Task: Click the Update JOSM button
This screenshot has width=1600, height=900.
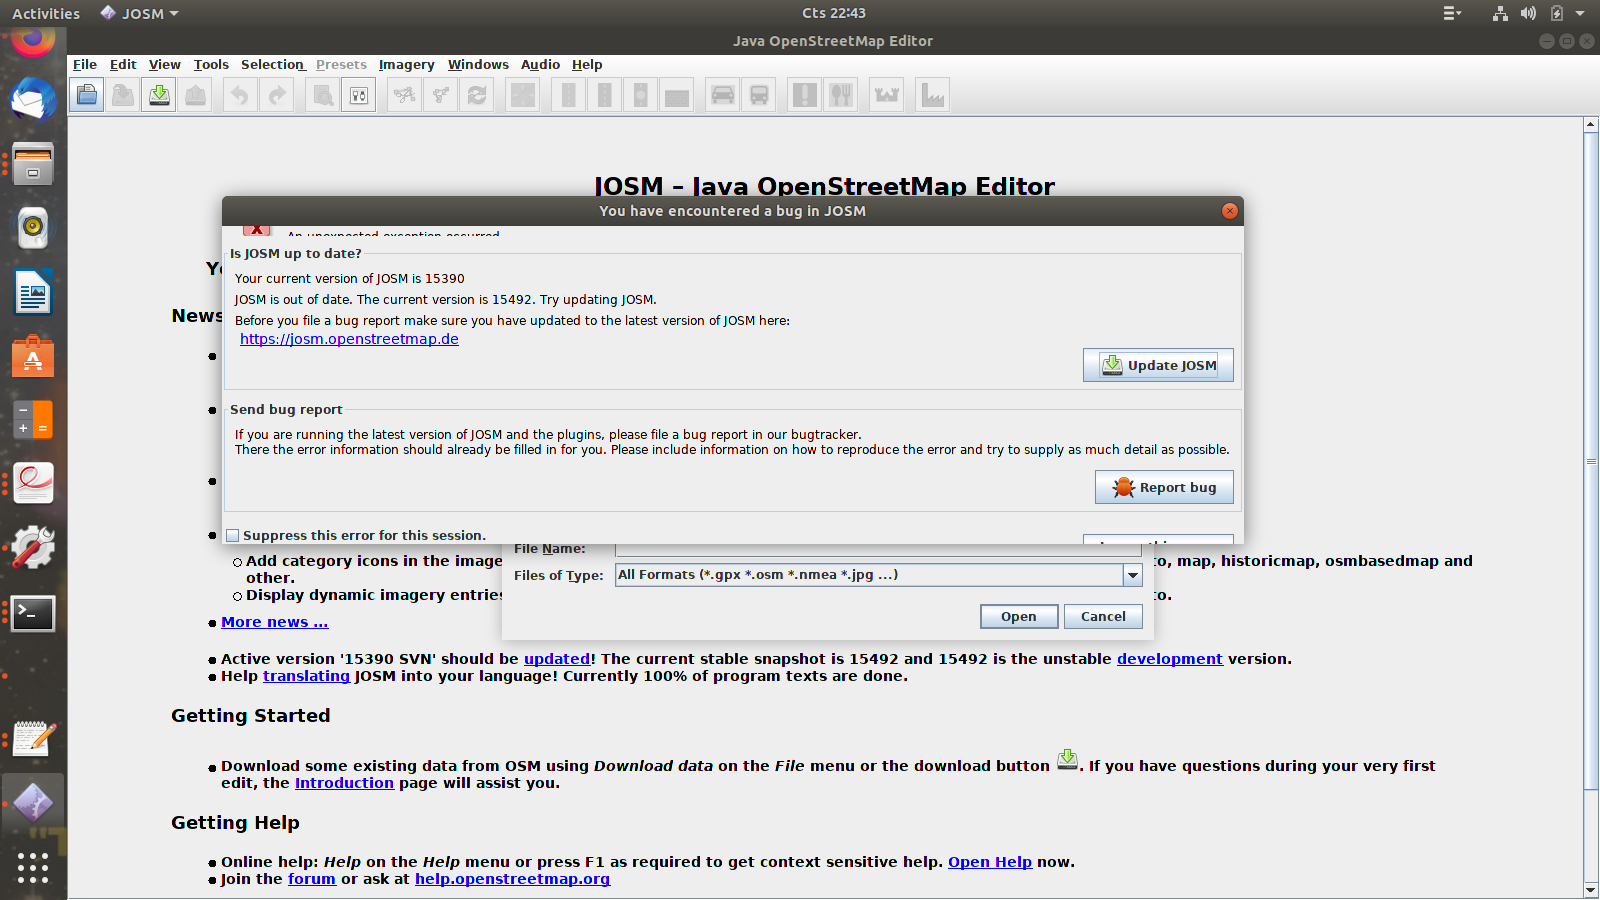Action: coord(1158,365)
